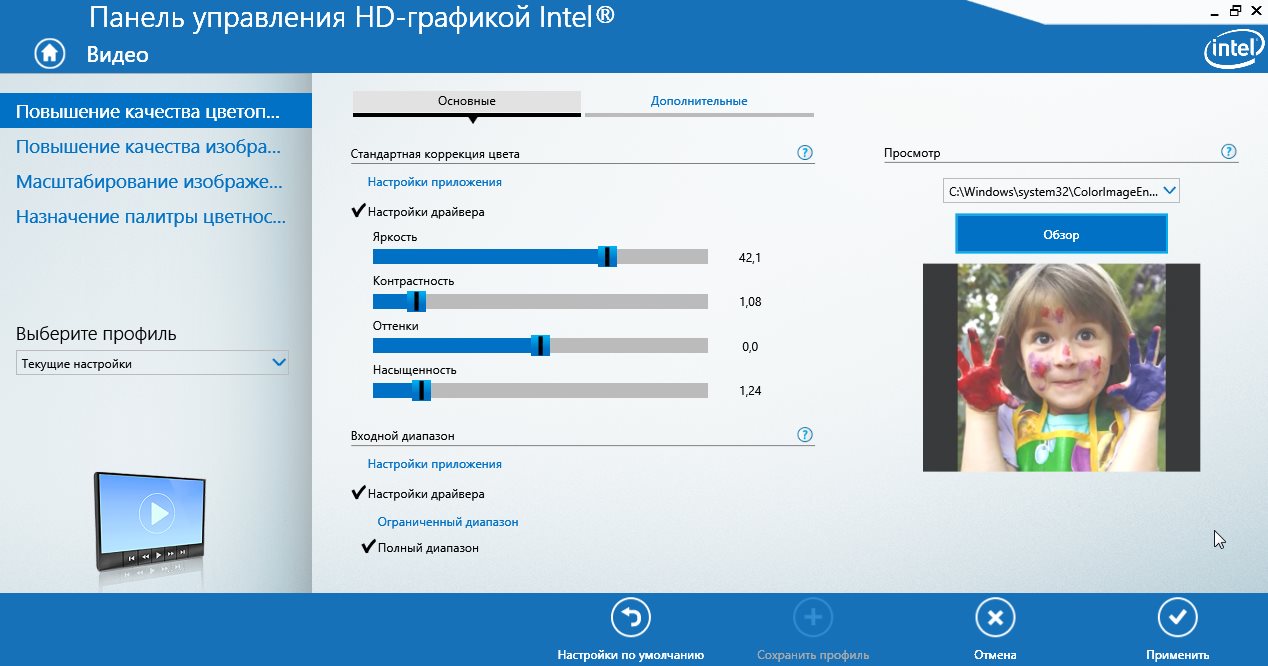
Task: Click the restore defaults arrow icon
Action: (631, 618)
